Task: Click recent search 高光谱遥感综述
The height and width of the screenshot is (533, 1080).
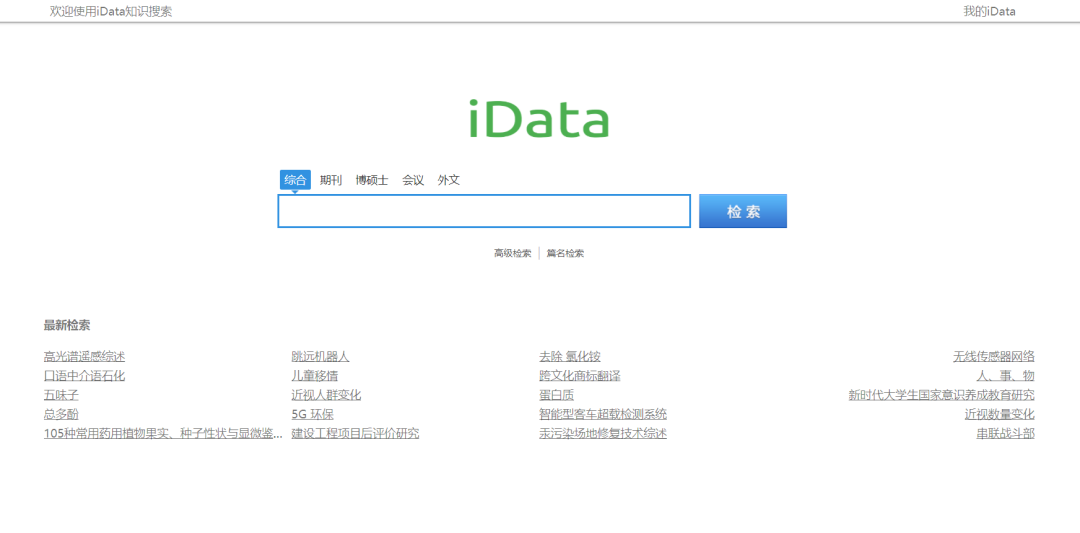Action: click(84, 357)
